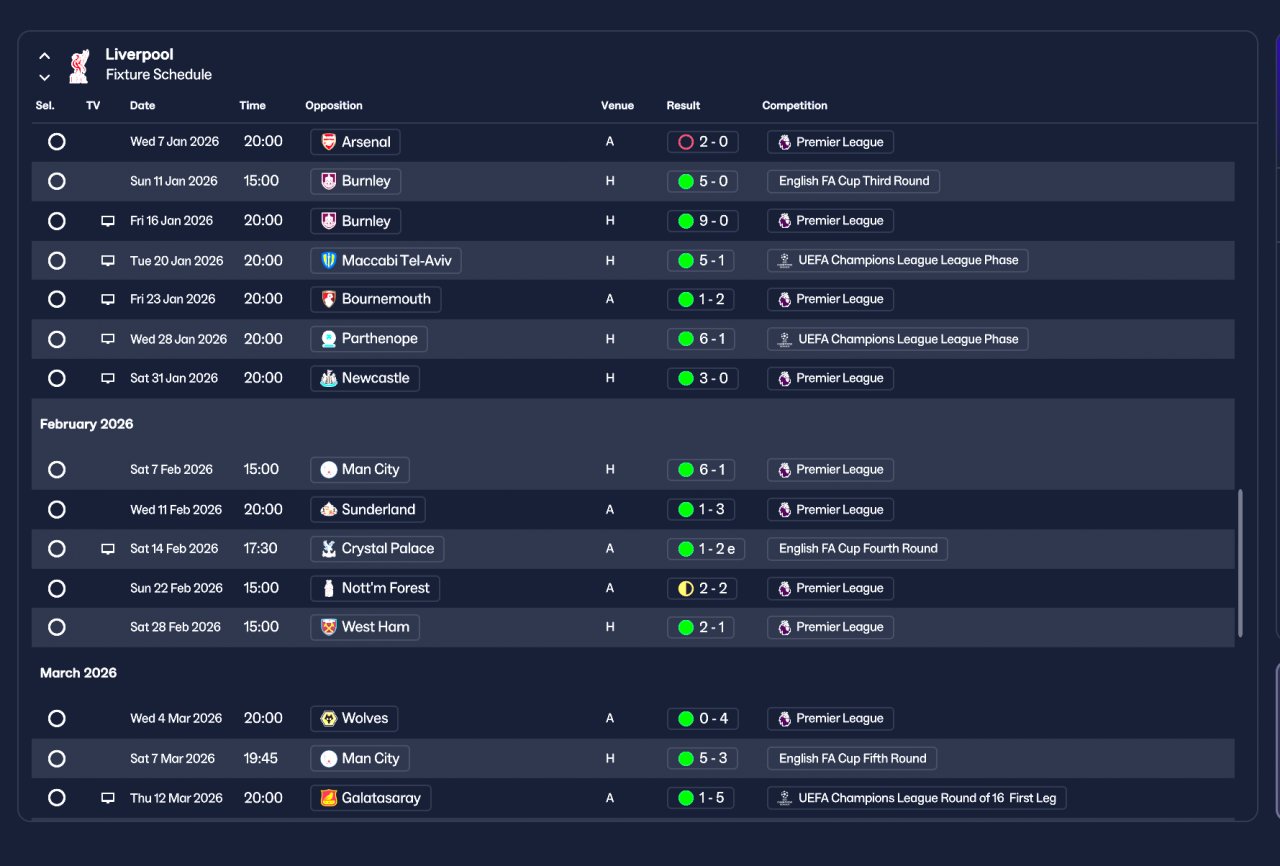Click the fixture list vertical scrollbar
Viewport: 1280px width, 866px height.
[x=1241, y=563]
